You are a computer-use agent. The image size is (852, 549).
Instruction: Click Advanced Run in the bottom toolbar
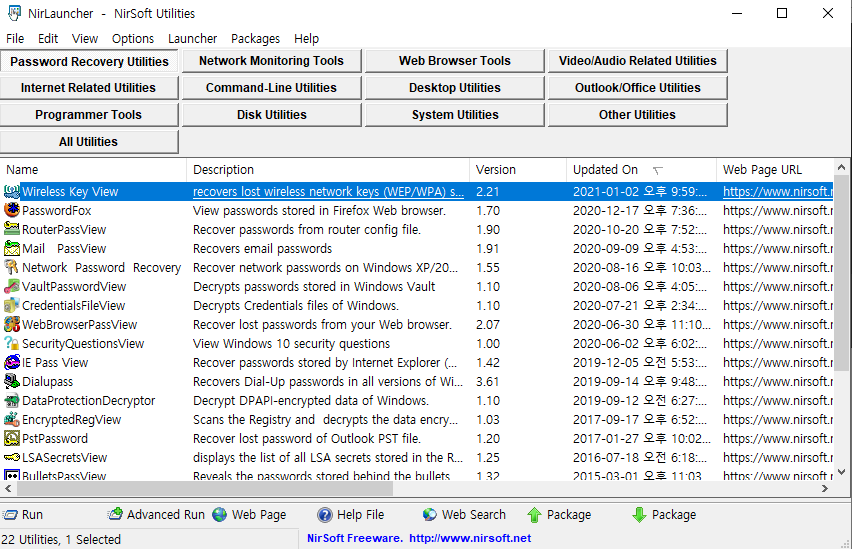(x=156, y=514)
